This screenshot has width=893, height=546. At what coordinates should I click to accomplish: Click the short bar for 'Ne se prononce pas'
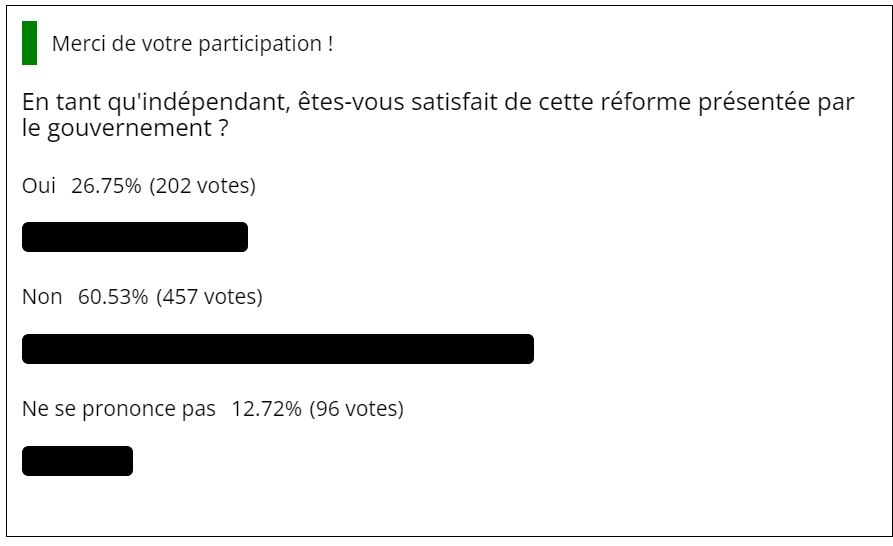click(77, 461)
